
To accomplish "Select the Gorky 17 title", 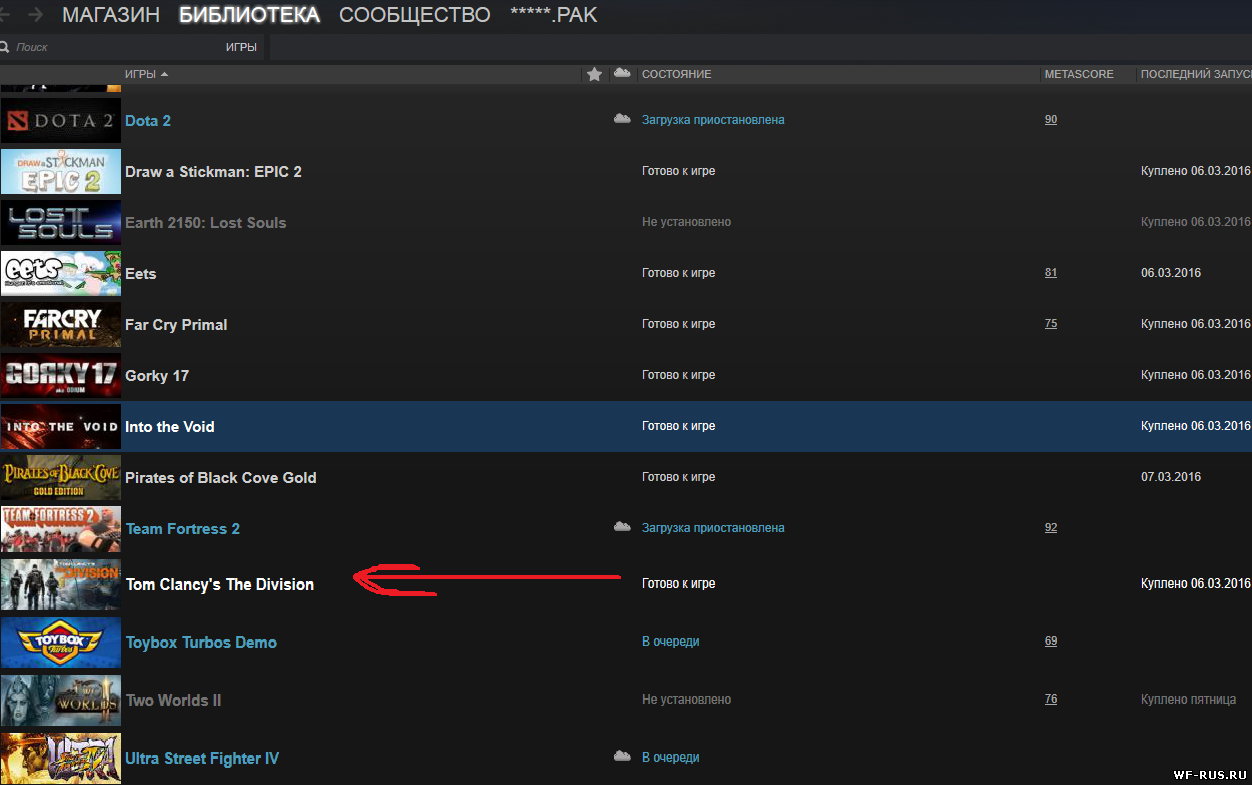I will click(157, 375).
